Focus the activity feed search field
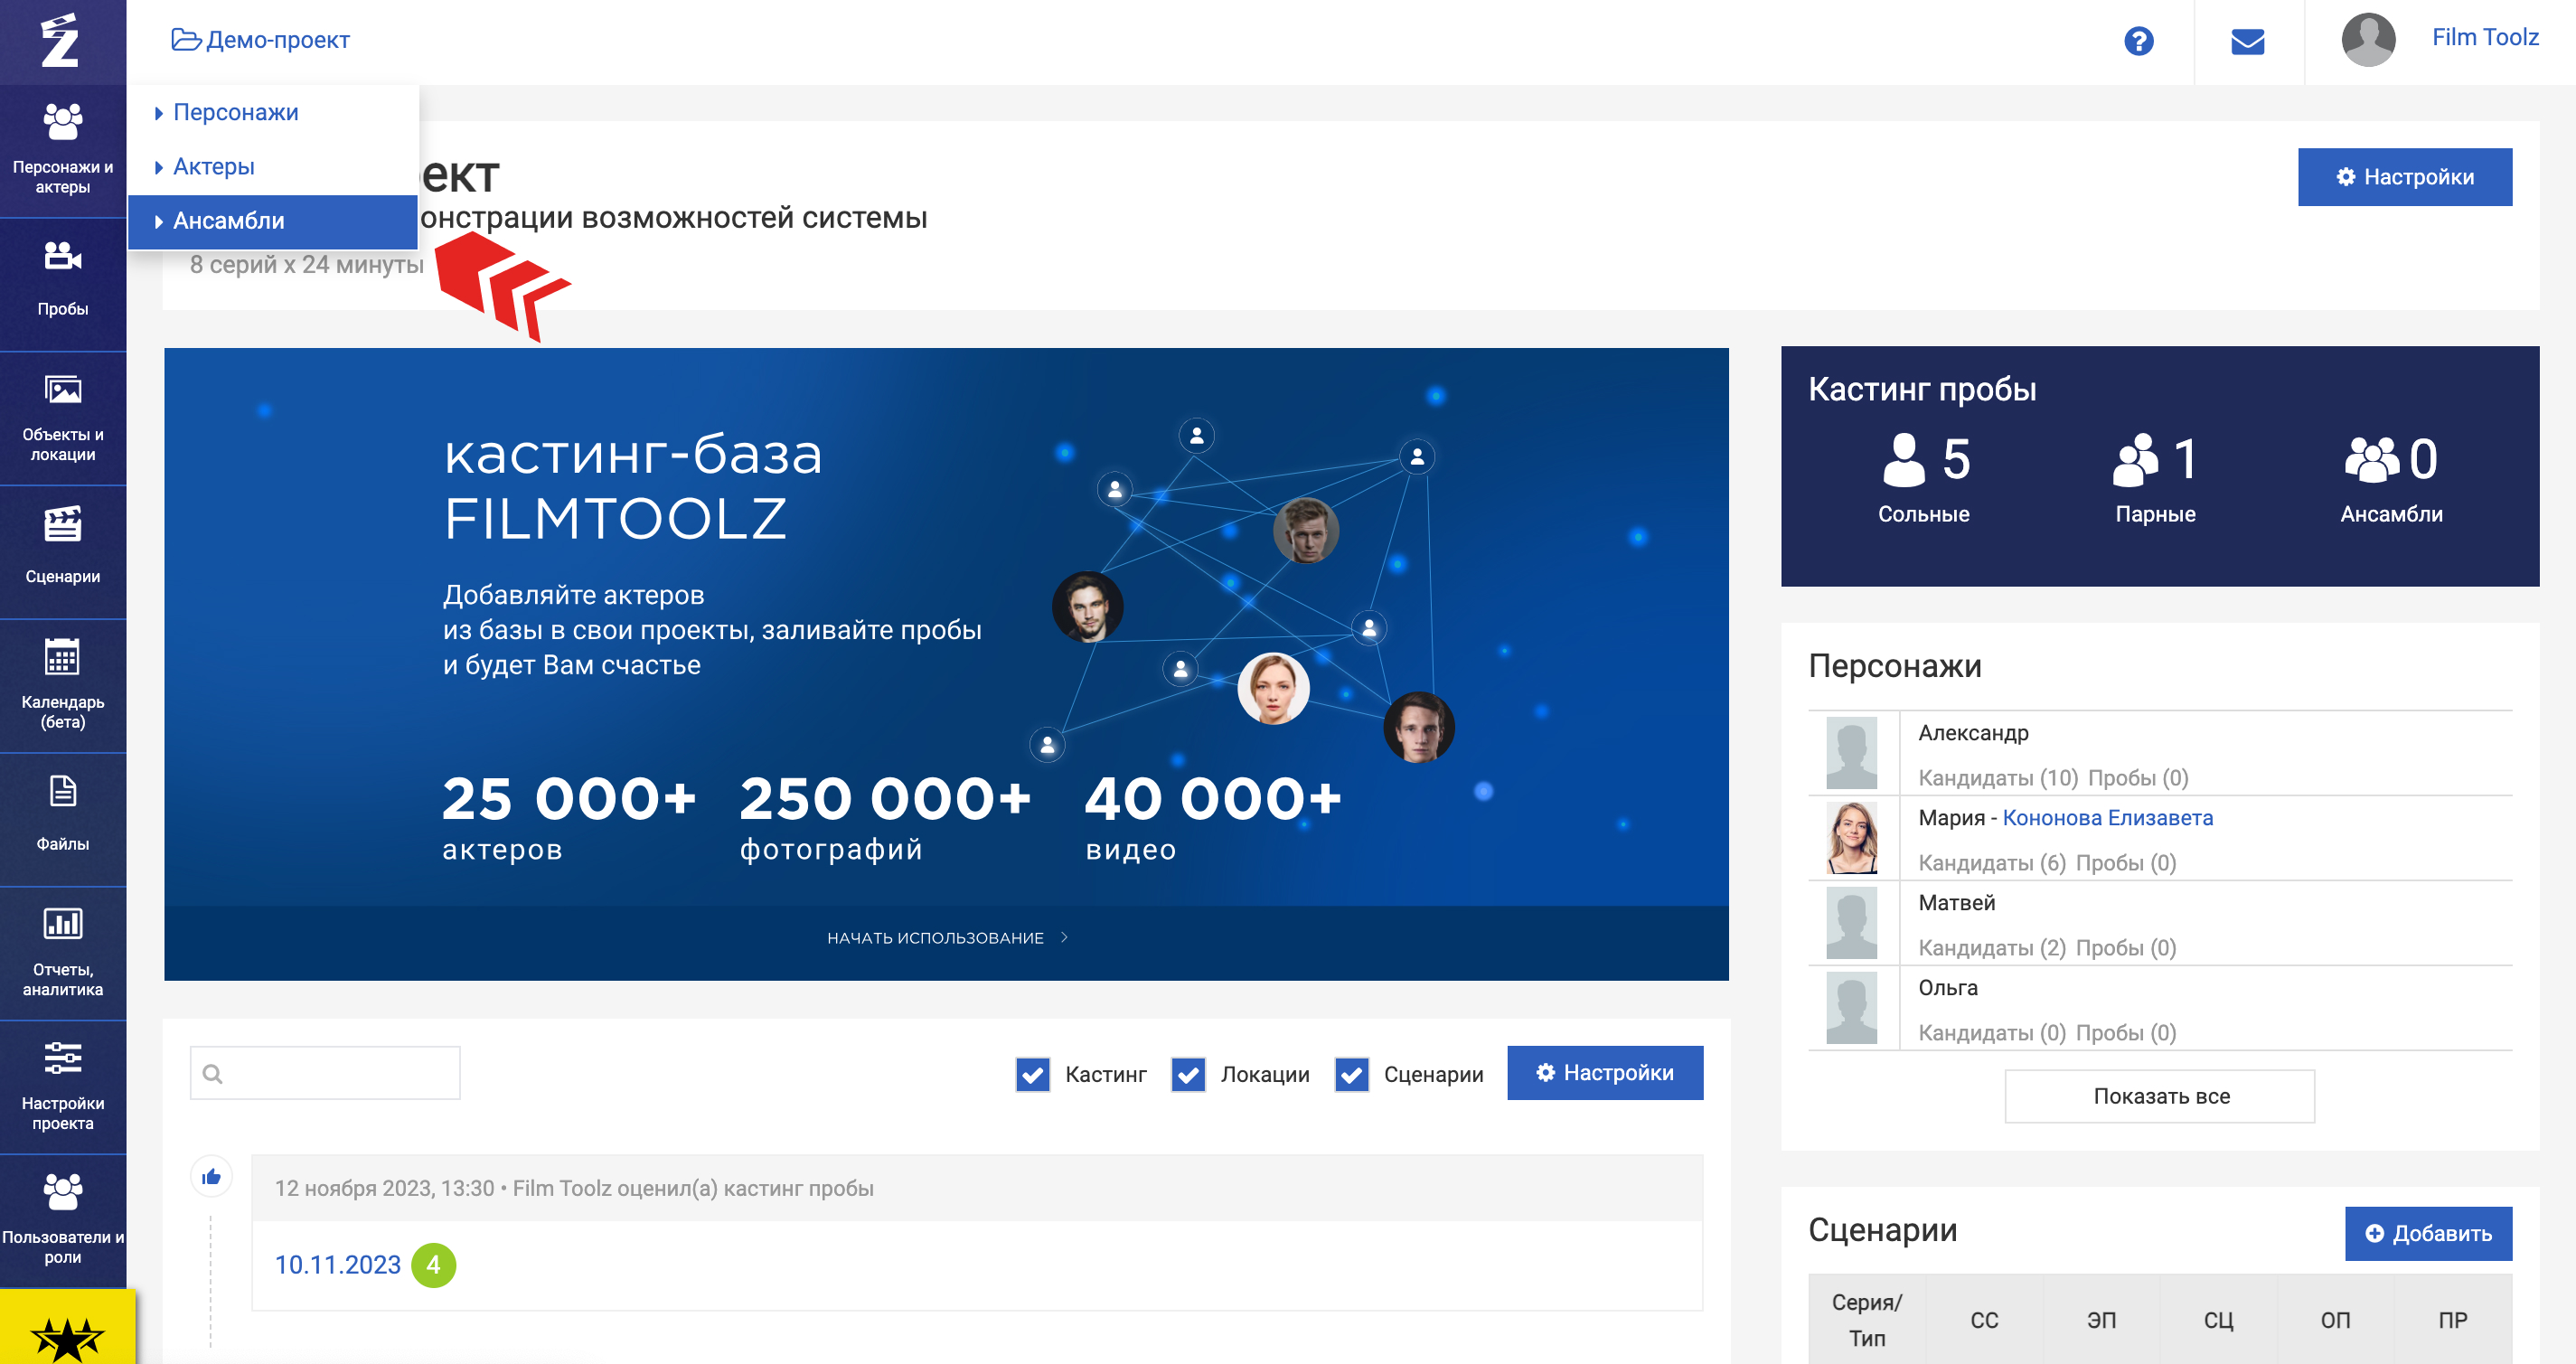 [325, 1073]
